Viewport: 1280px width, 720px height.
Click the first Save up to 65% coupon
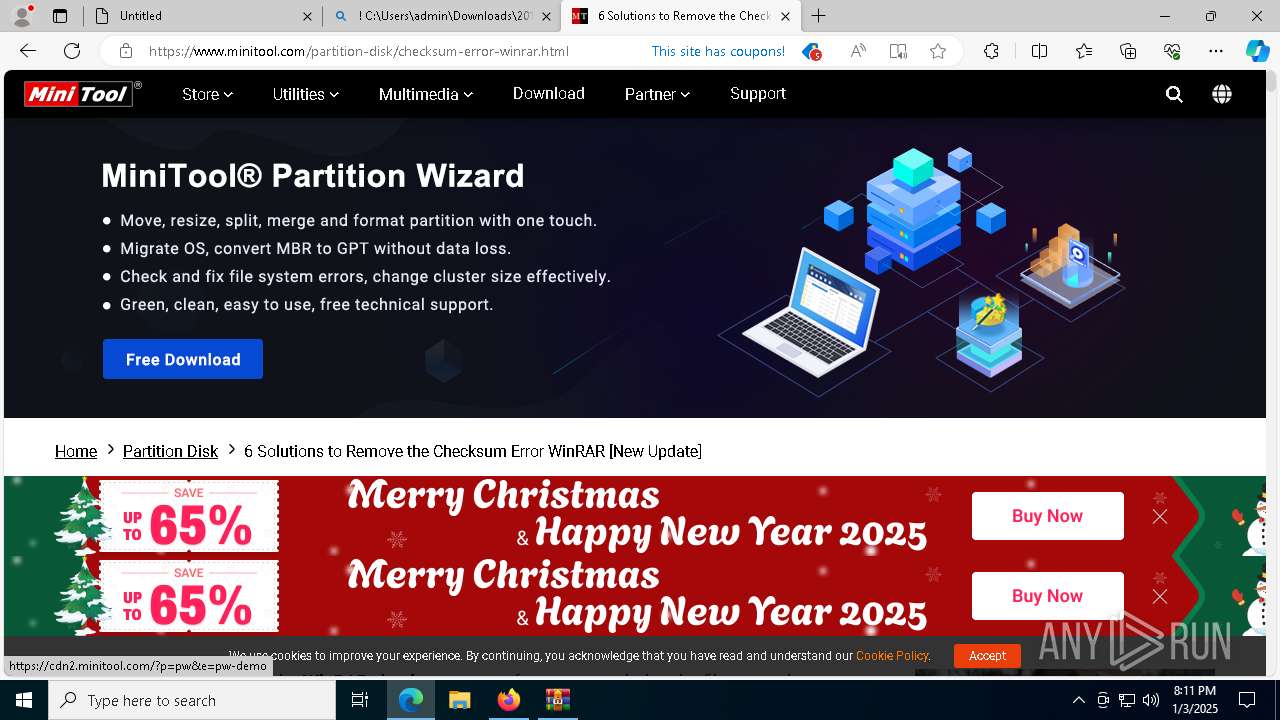[189, 516]
